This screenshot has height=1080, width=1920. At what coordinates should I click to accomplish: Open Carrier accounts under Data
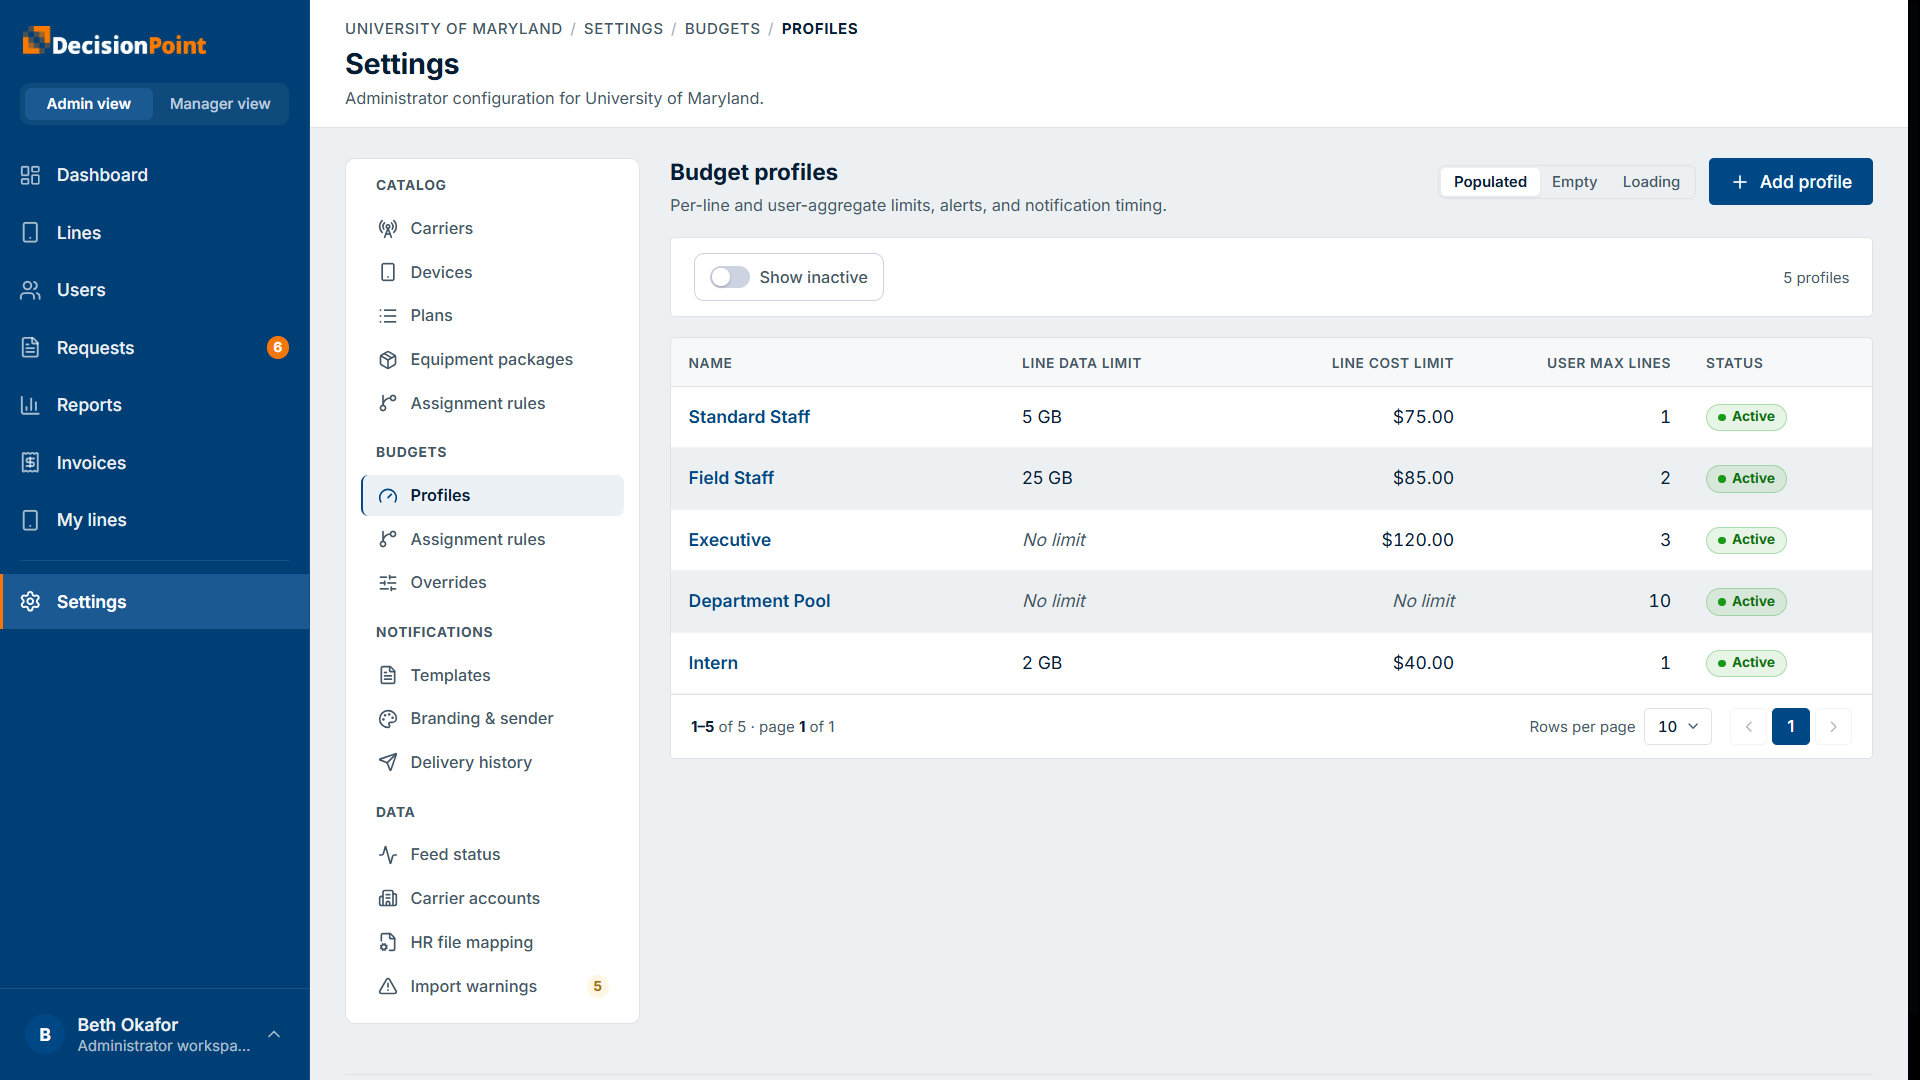(492, 898)
